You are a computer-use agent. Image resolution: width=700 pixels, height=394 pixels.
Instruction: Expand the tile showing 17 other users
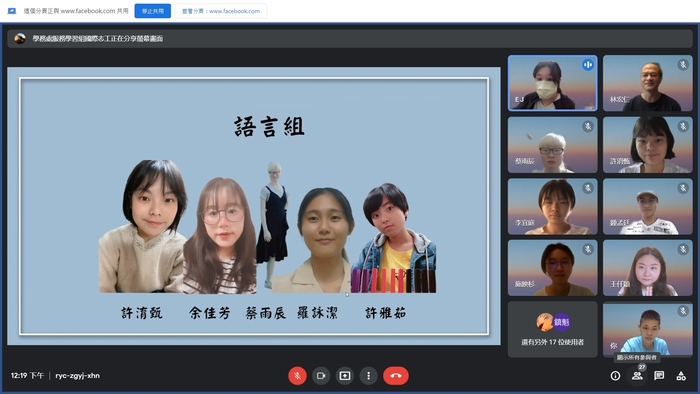553,329
